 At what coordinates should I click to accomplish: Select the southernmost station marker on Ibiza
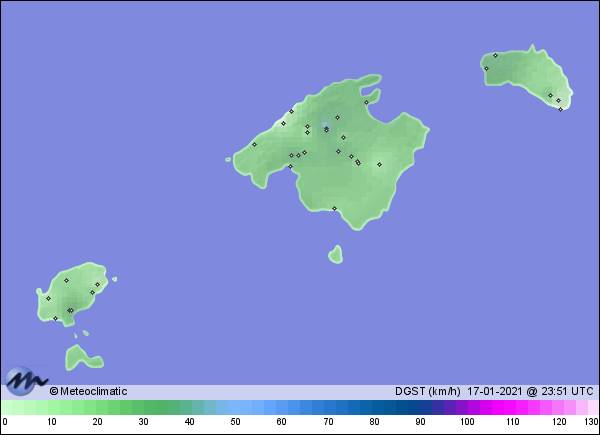[55, 318]
